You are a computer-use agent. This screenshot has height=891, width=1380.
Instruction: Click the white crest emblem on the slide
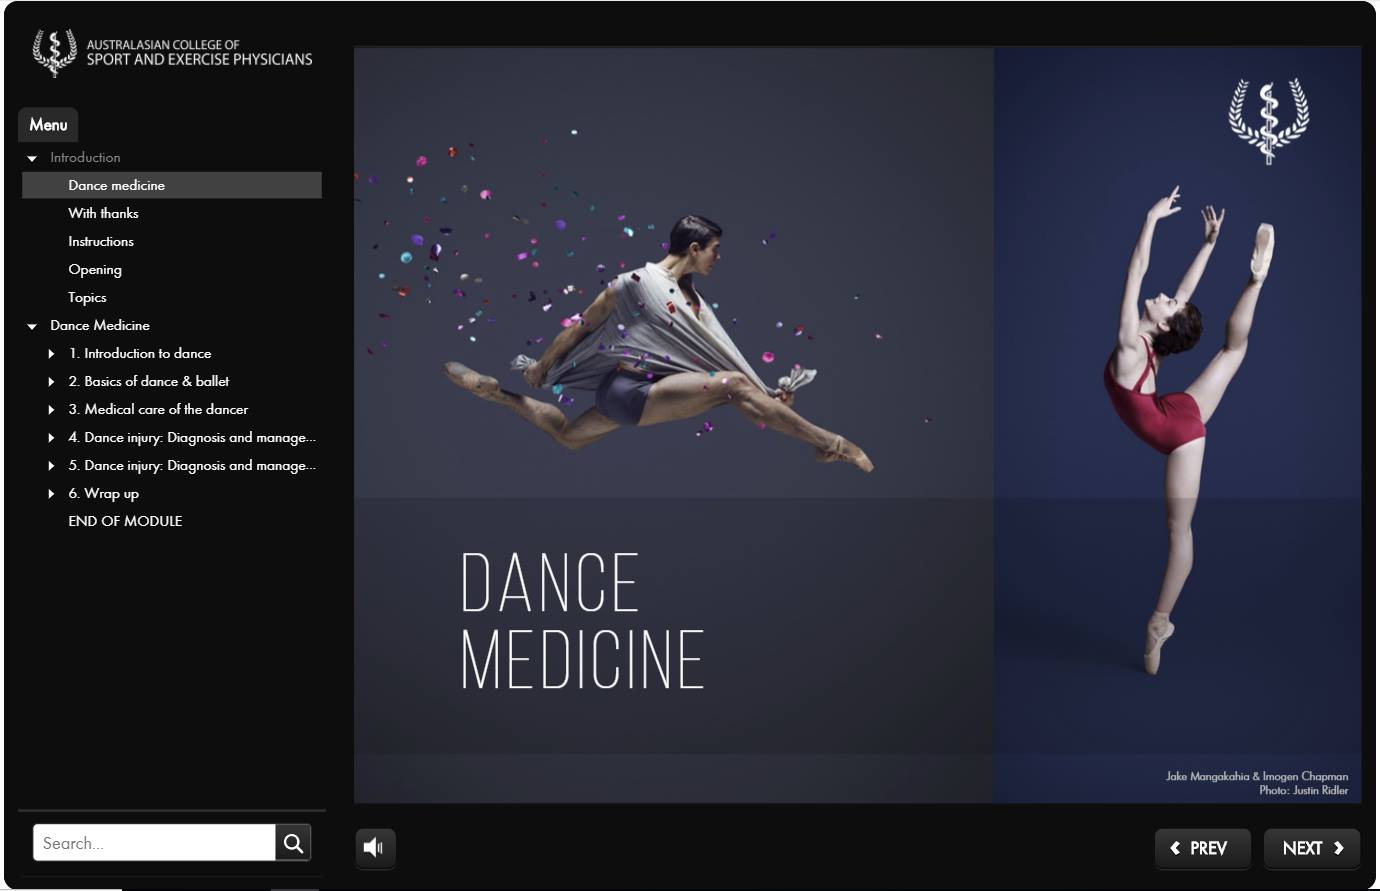[x=1268, y=120]
